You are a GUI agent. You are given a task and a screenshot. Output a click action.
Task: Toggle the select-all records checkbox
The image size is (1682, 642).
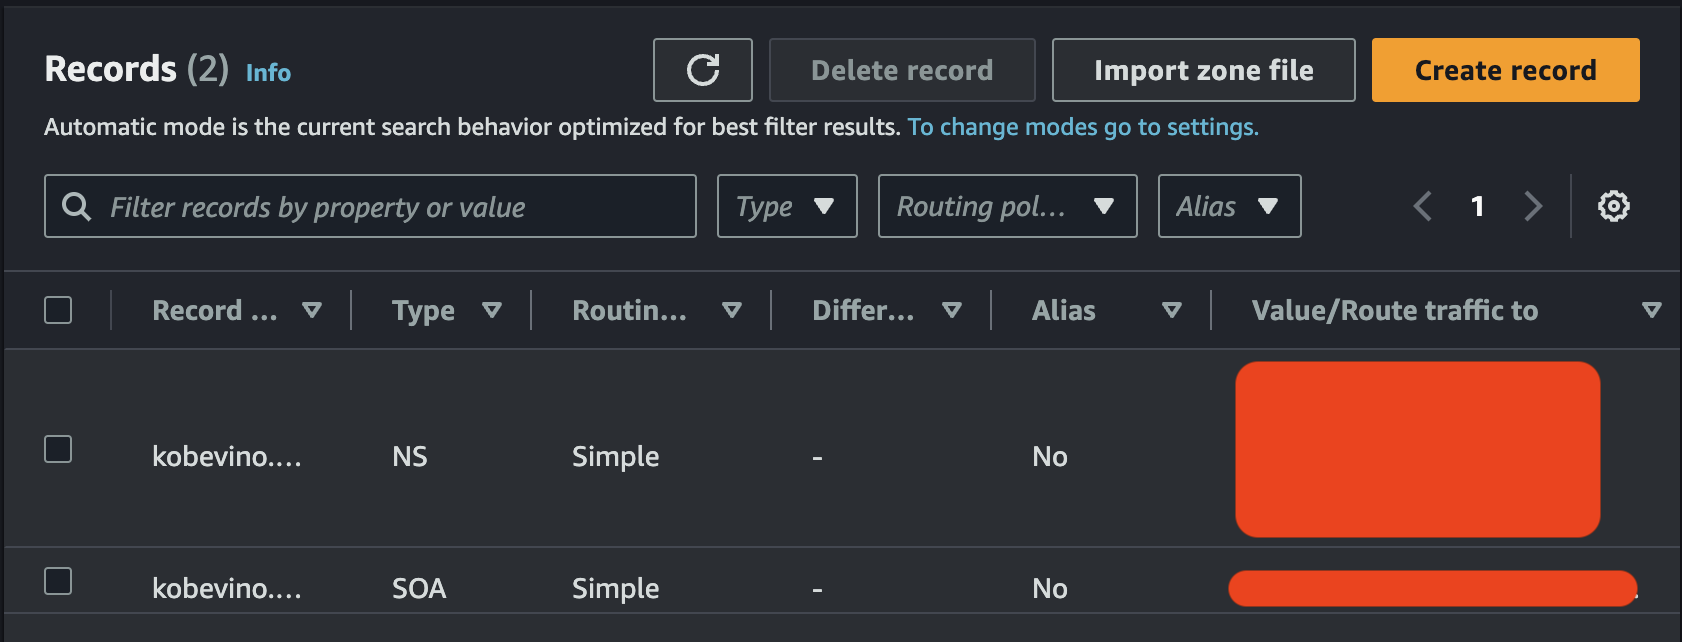pos(58,310)
